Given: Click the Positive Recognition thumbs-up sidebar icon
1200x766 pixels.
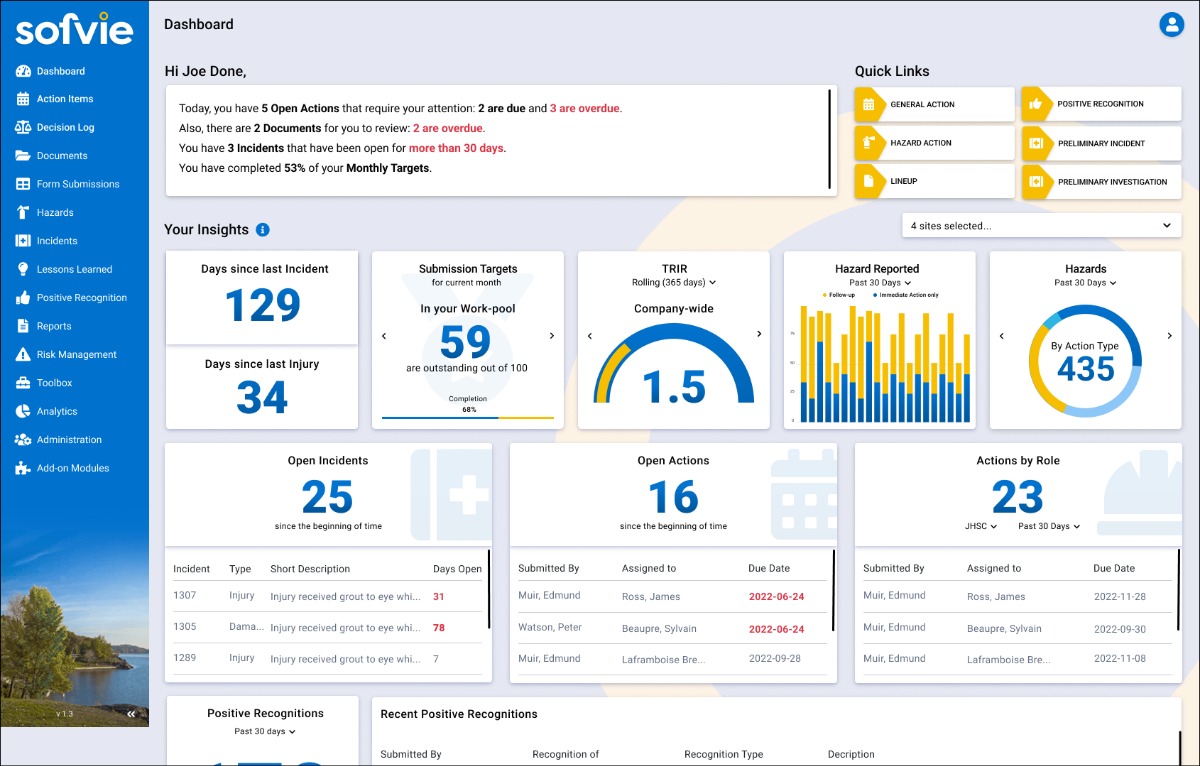Looking at the screenshot, I should coord(23,298).
